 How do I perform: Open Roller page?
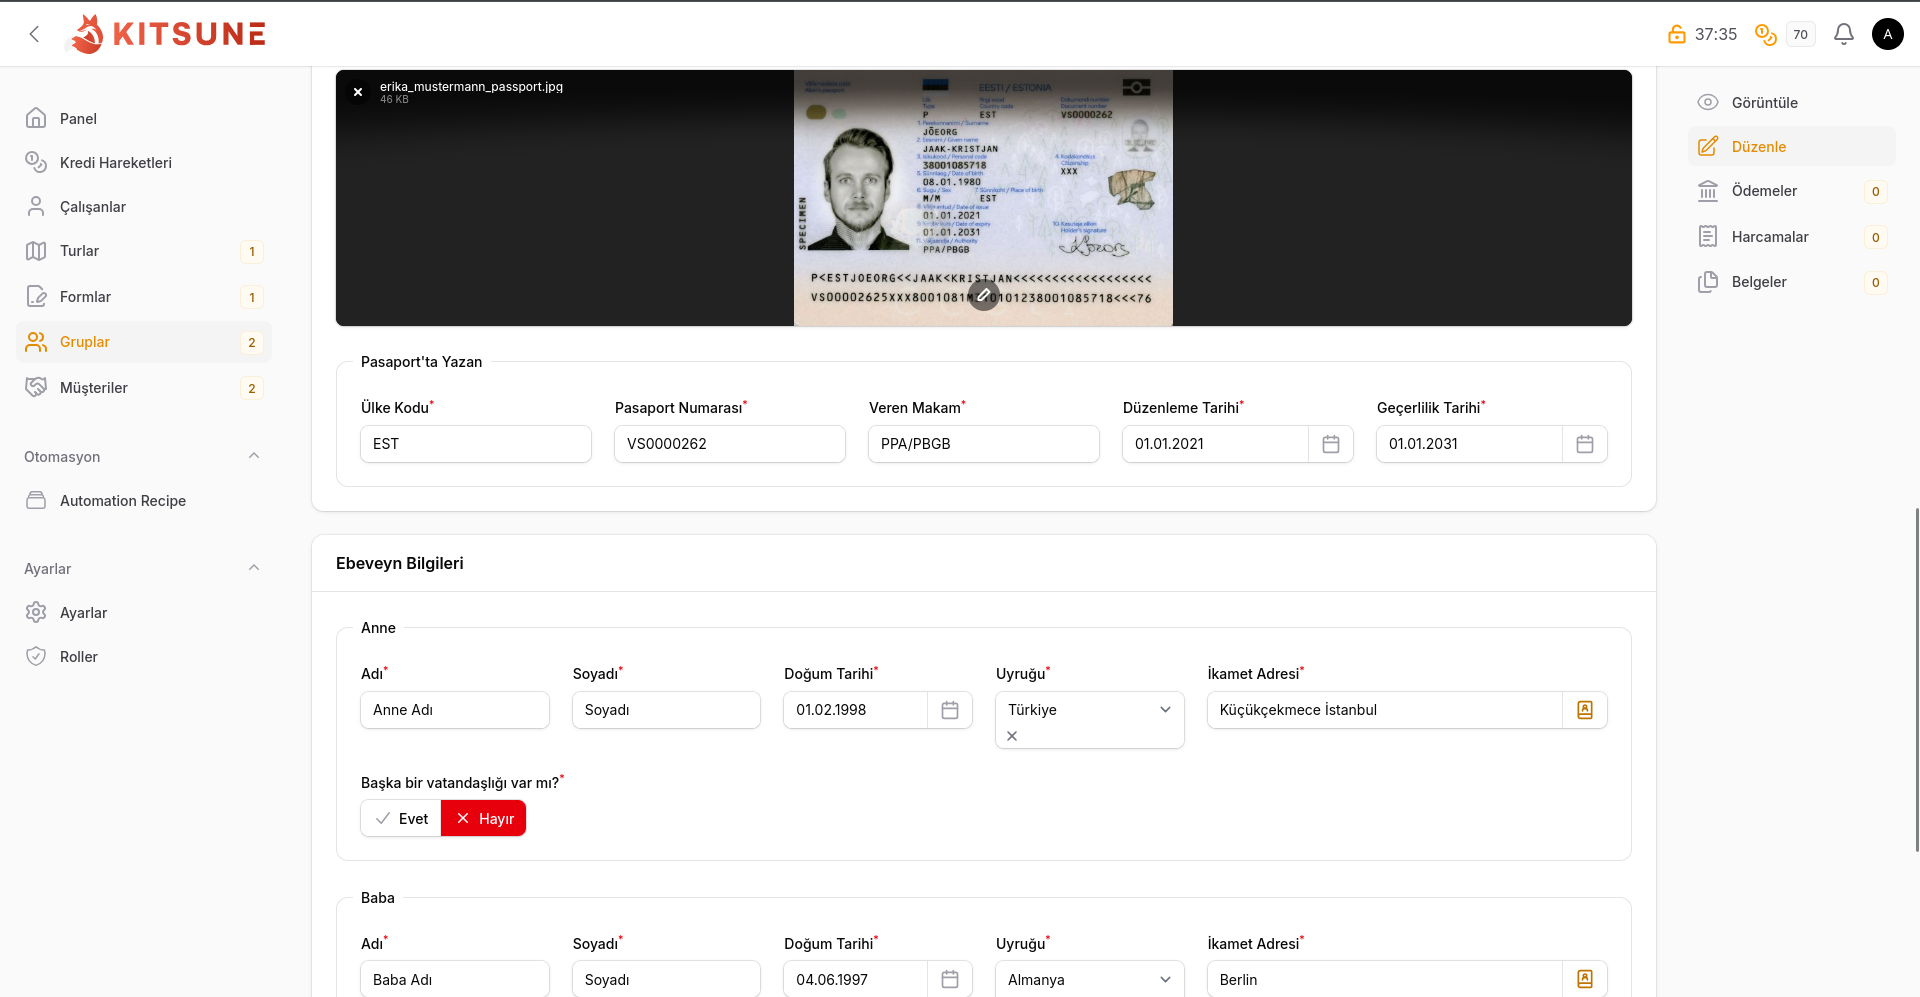(x=144, y=656)
